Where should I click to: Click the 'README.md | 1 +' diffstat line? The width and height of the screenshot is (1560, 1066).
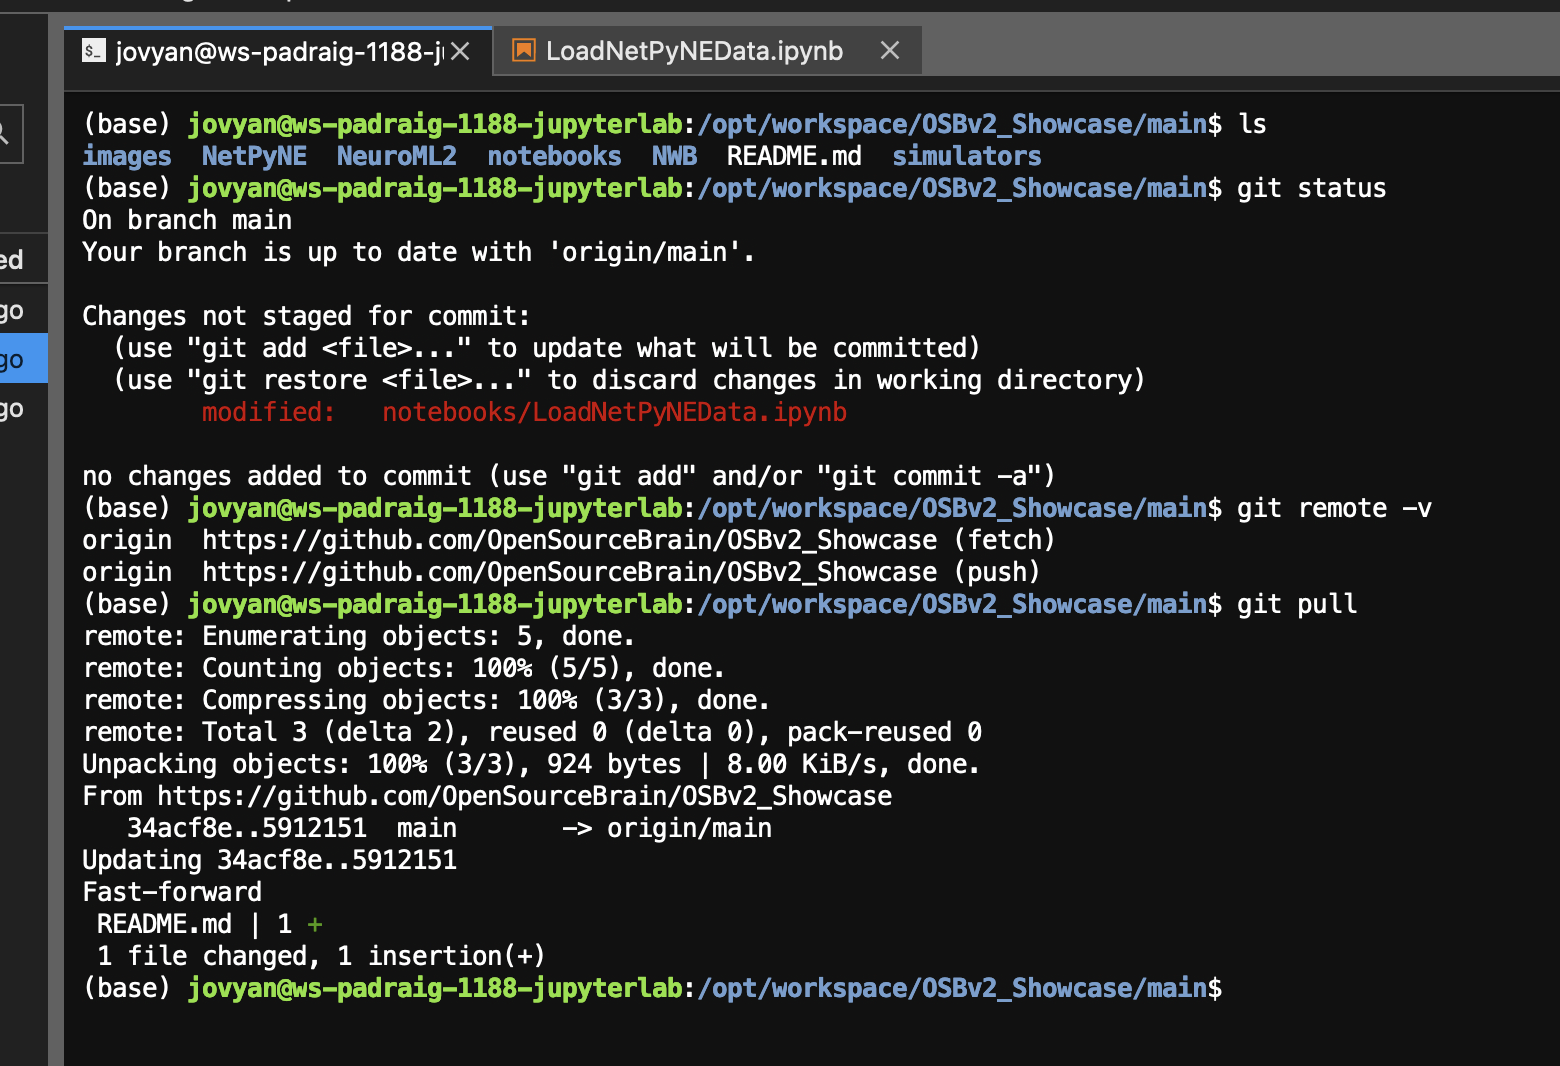(x=209, y=924)
